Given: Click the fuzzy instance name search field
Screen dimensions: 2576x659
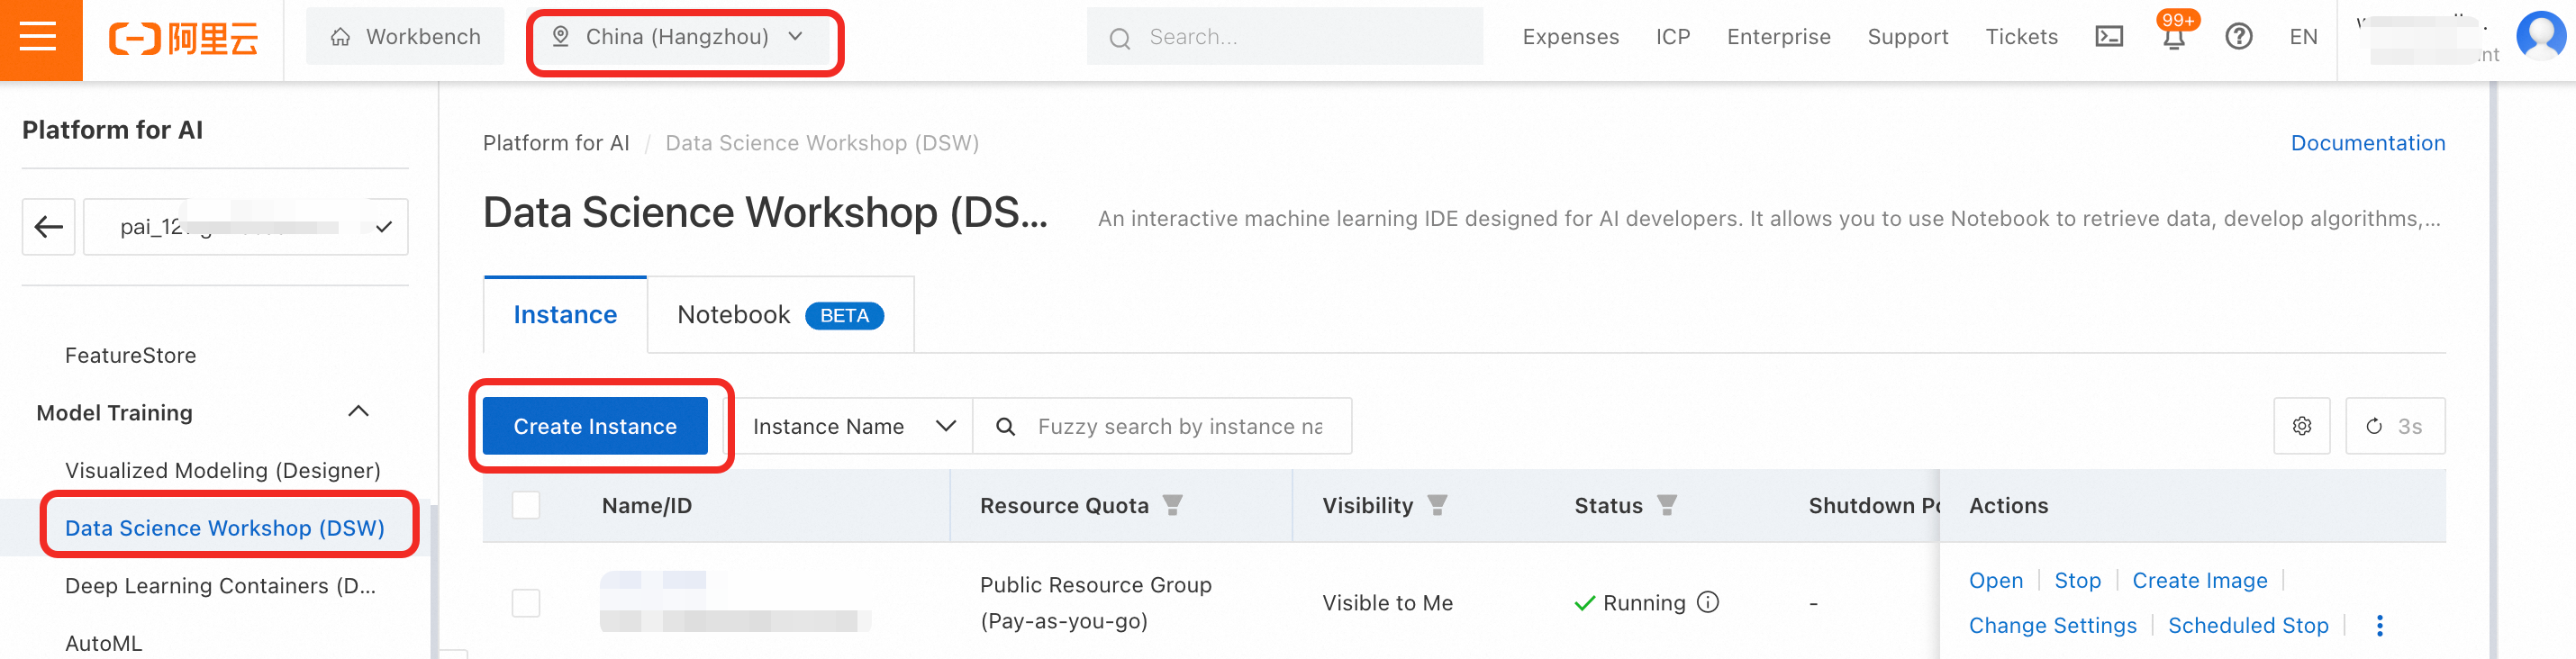Looking at the screenshot, I should [x=1179, y=426].
